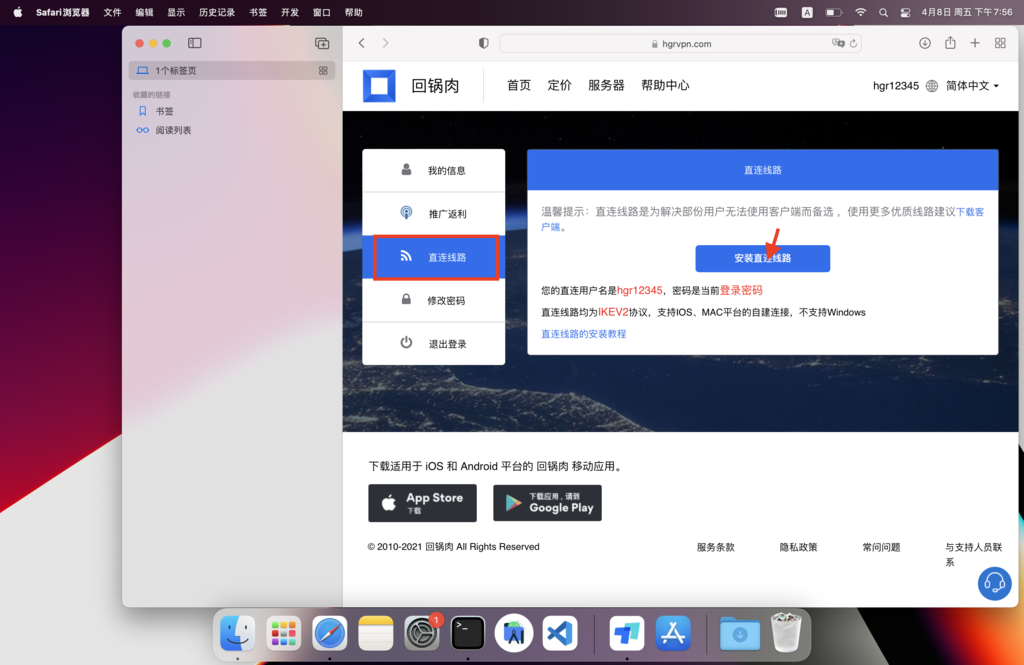Screen dimensions: 1024x665
Task: Select 修改密码 in the side menu
Action: click(x=434, y=300)
